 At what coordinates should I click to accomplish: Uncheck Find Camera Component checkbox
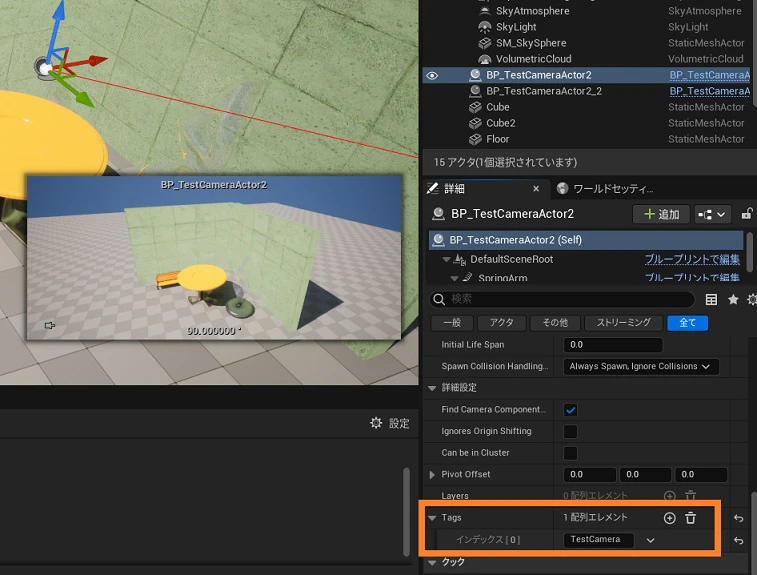[x=570, y=410]
